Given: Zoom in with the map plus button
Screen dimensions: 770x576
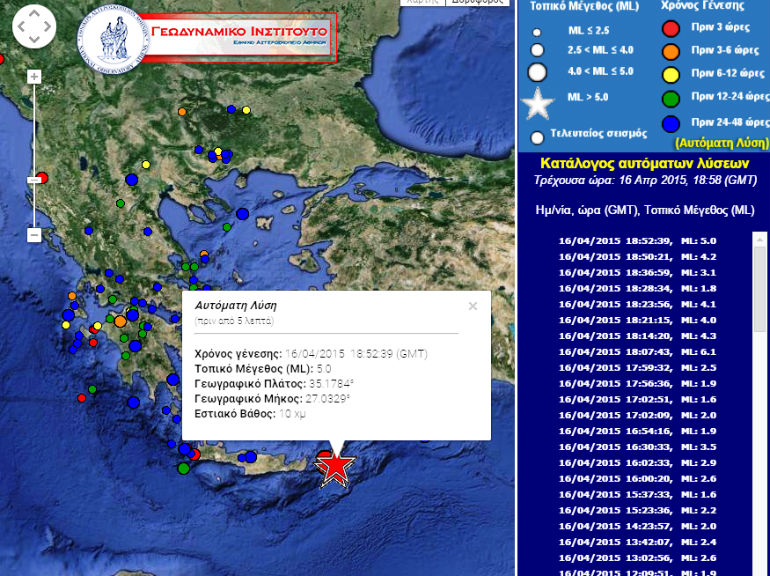Looking at the screenshot, I should click(34, 77).
